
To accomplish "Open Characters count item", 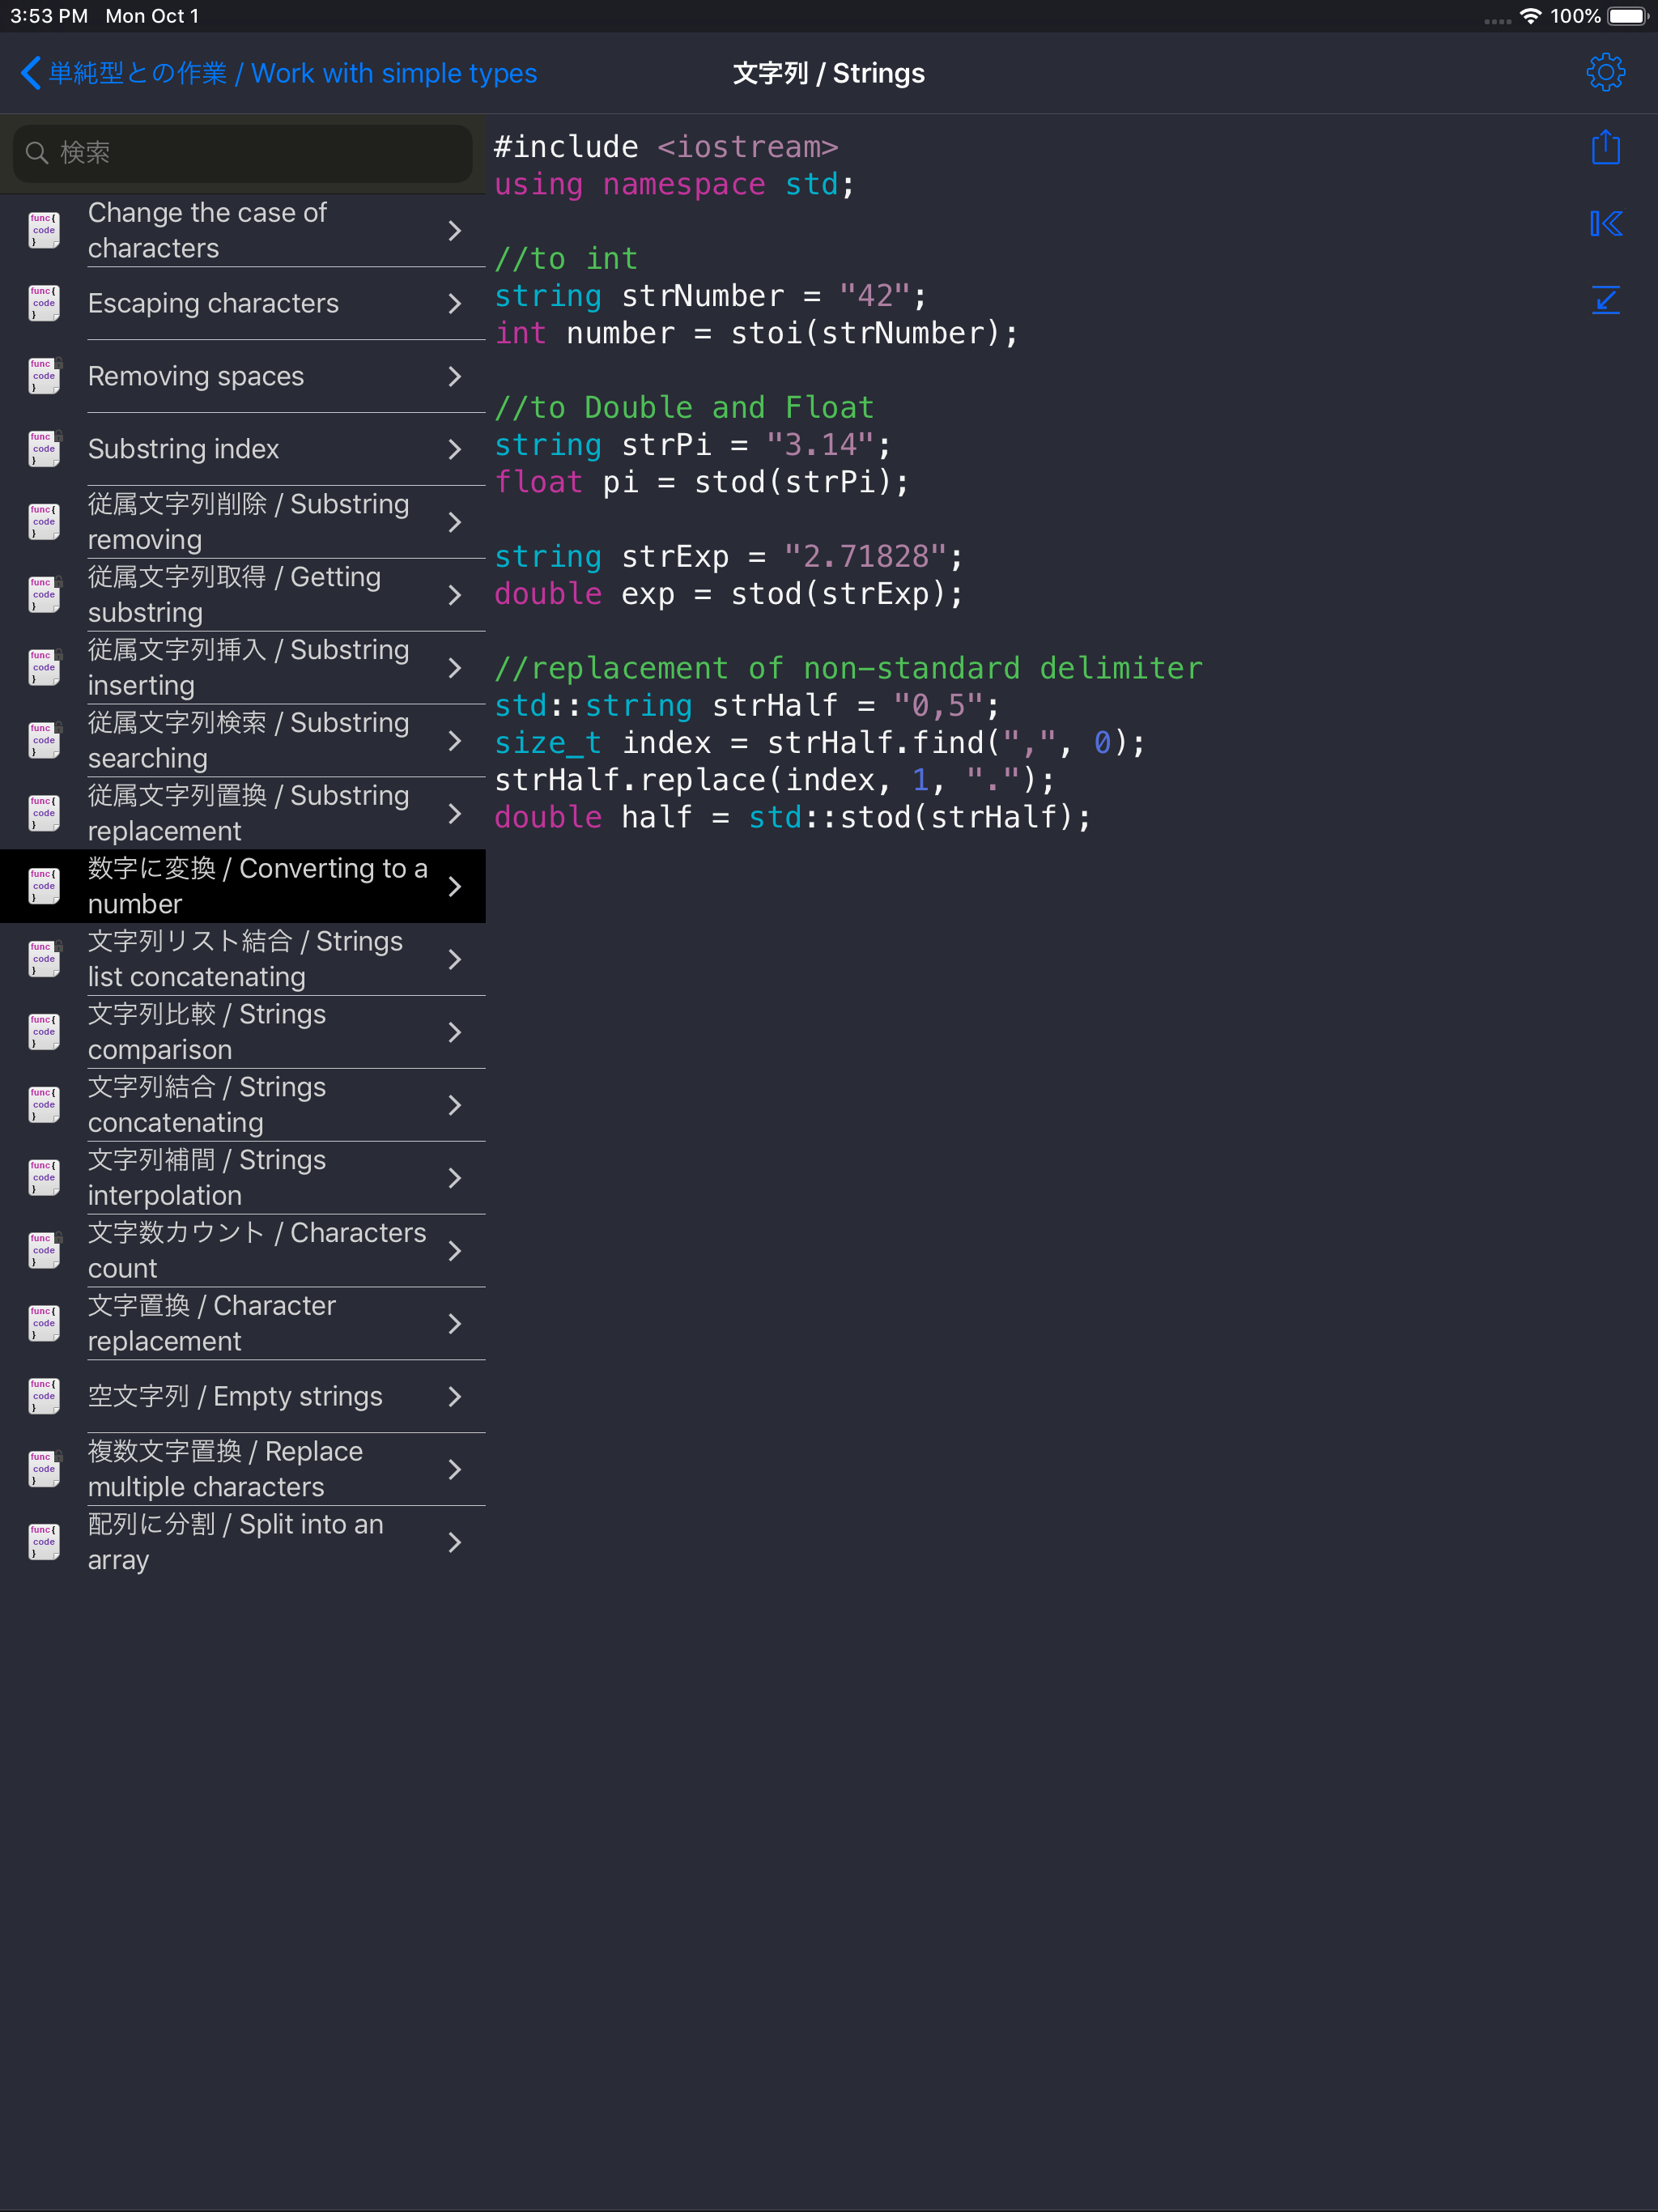I will 256,1250.
